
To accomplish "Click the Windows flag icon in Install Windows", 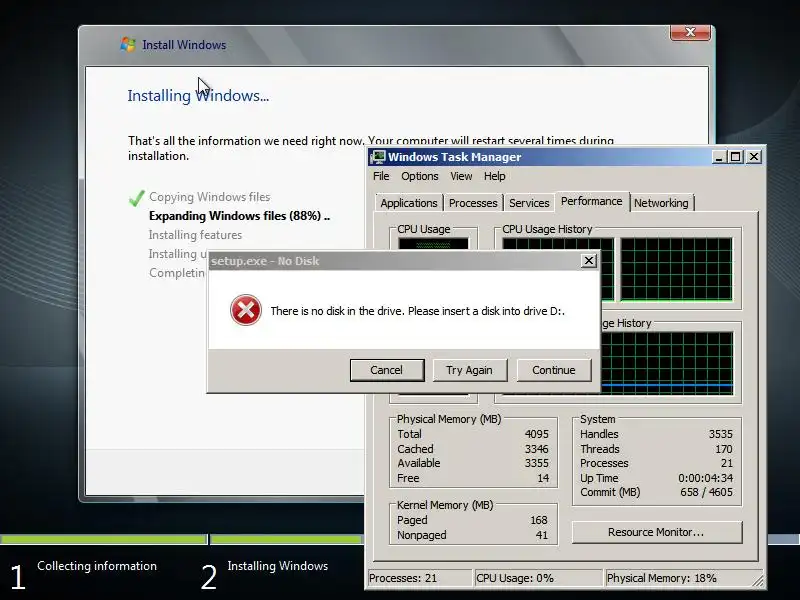I will coord(128,44).
